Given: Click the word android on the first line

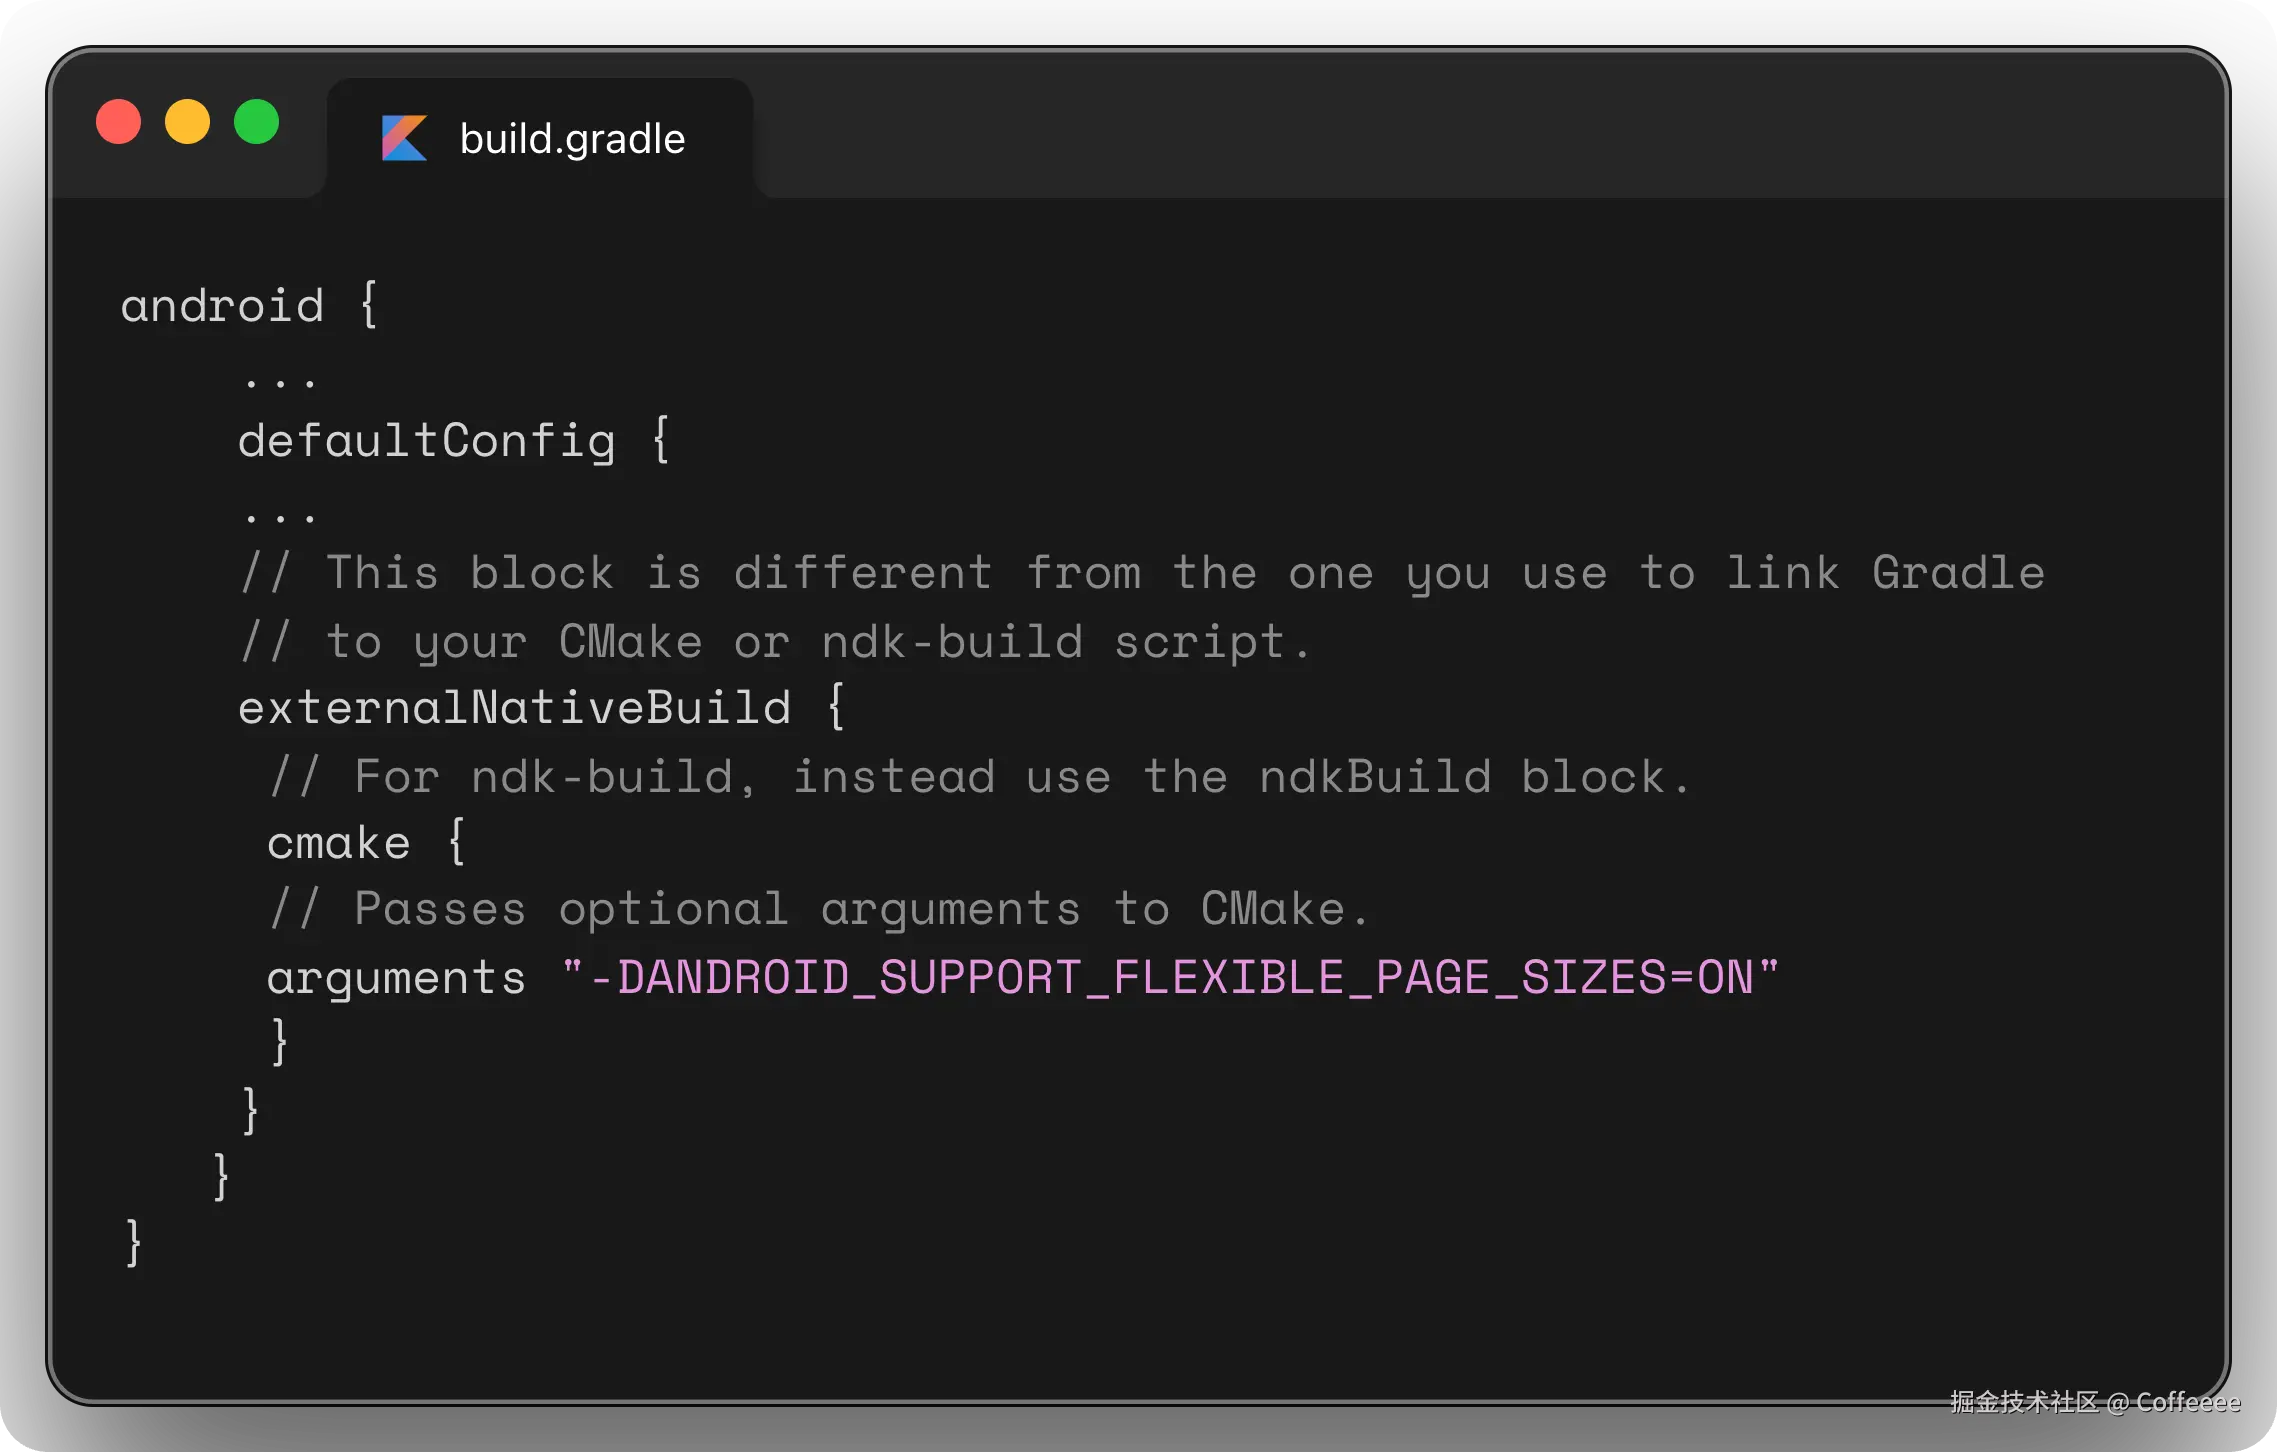Looking at the screenshot, I should [x=222, y=306].
